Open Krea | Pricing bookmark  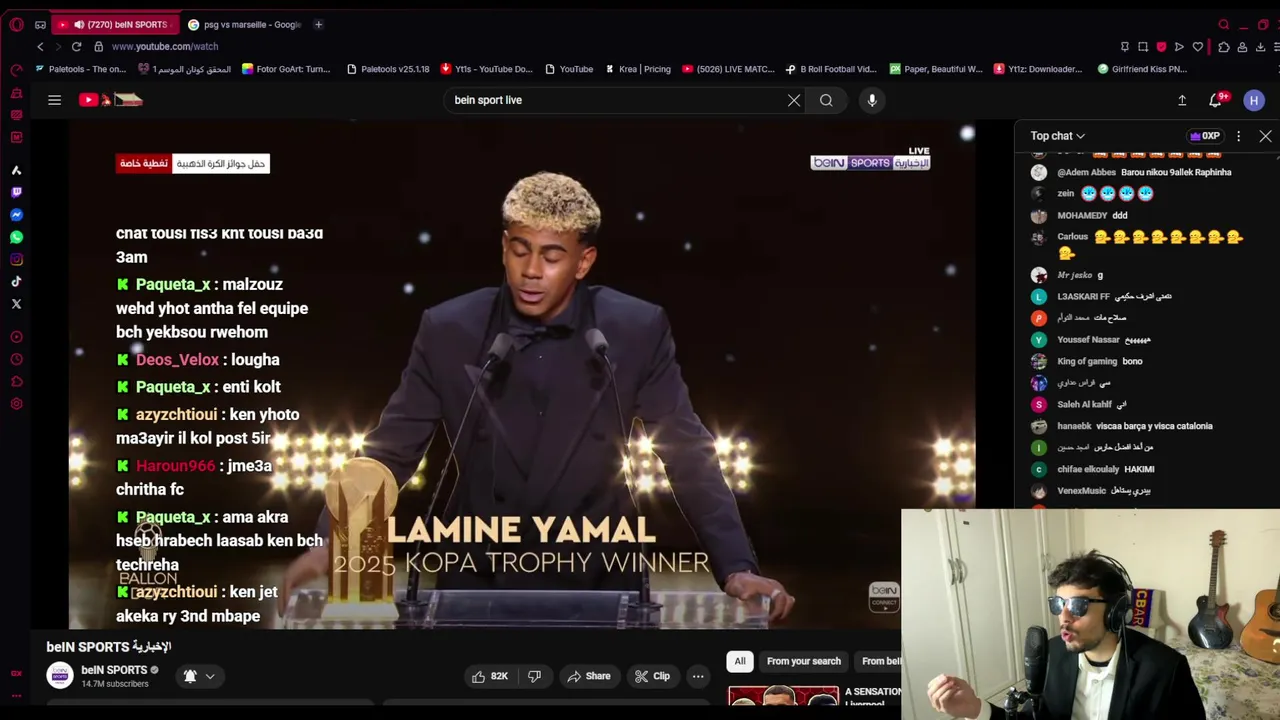[x=636, y=69]
